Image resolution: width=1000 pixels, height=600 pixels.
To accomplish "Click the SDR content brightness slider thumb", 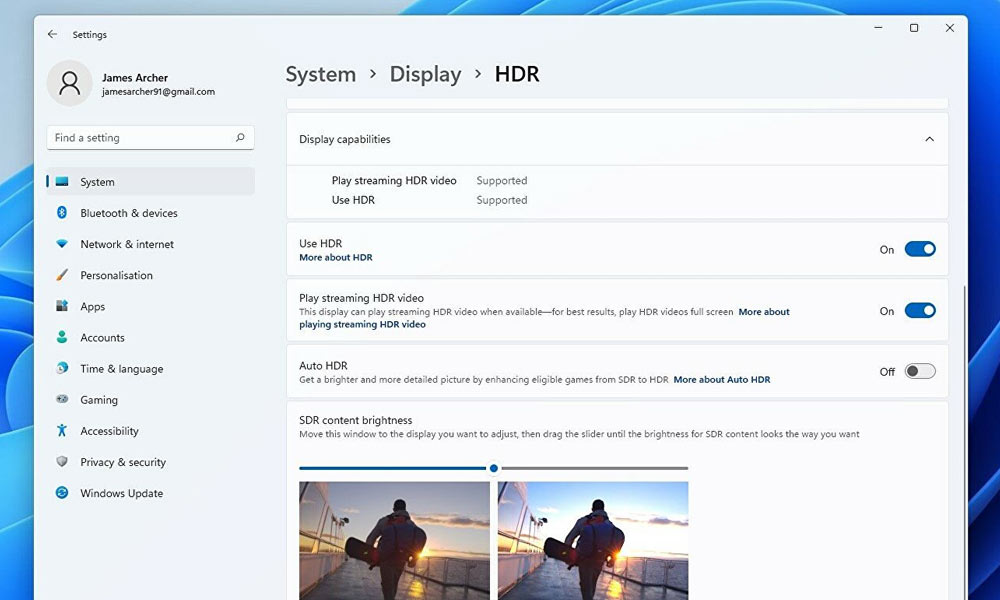I will click(x=494, y=468).
